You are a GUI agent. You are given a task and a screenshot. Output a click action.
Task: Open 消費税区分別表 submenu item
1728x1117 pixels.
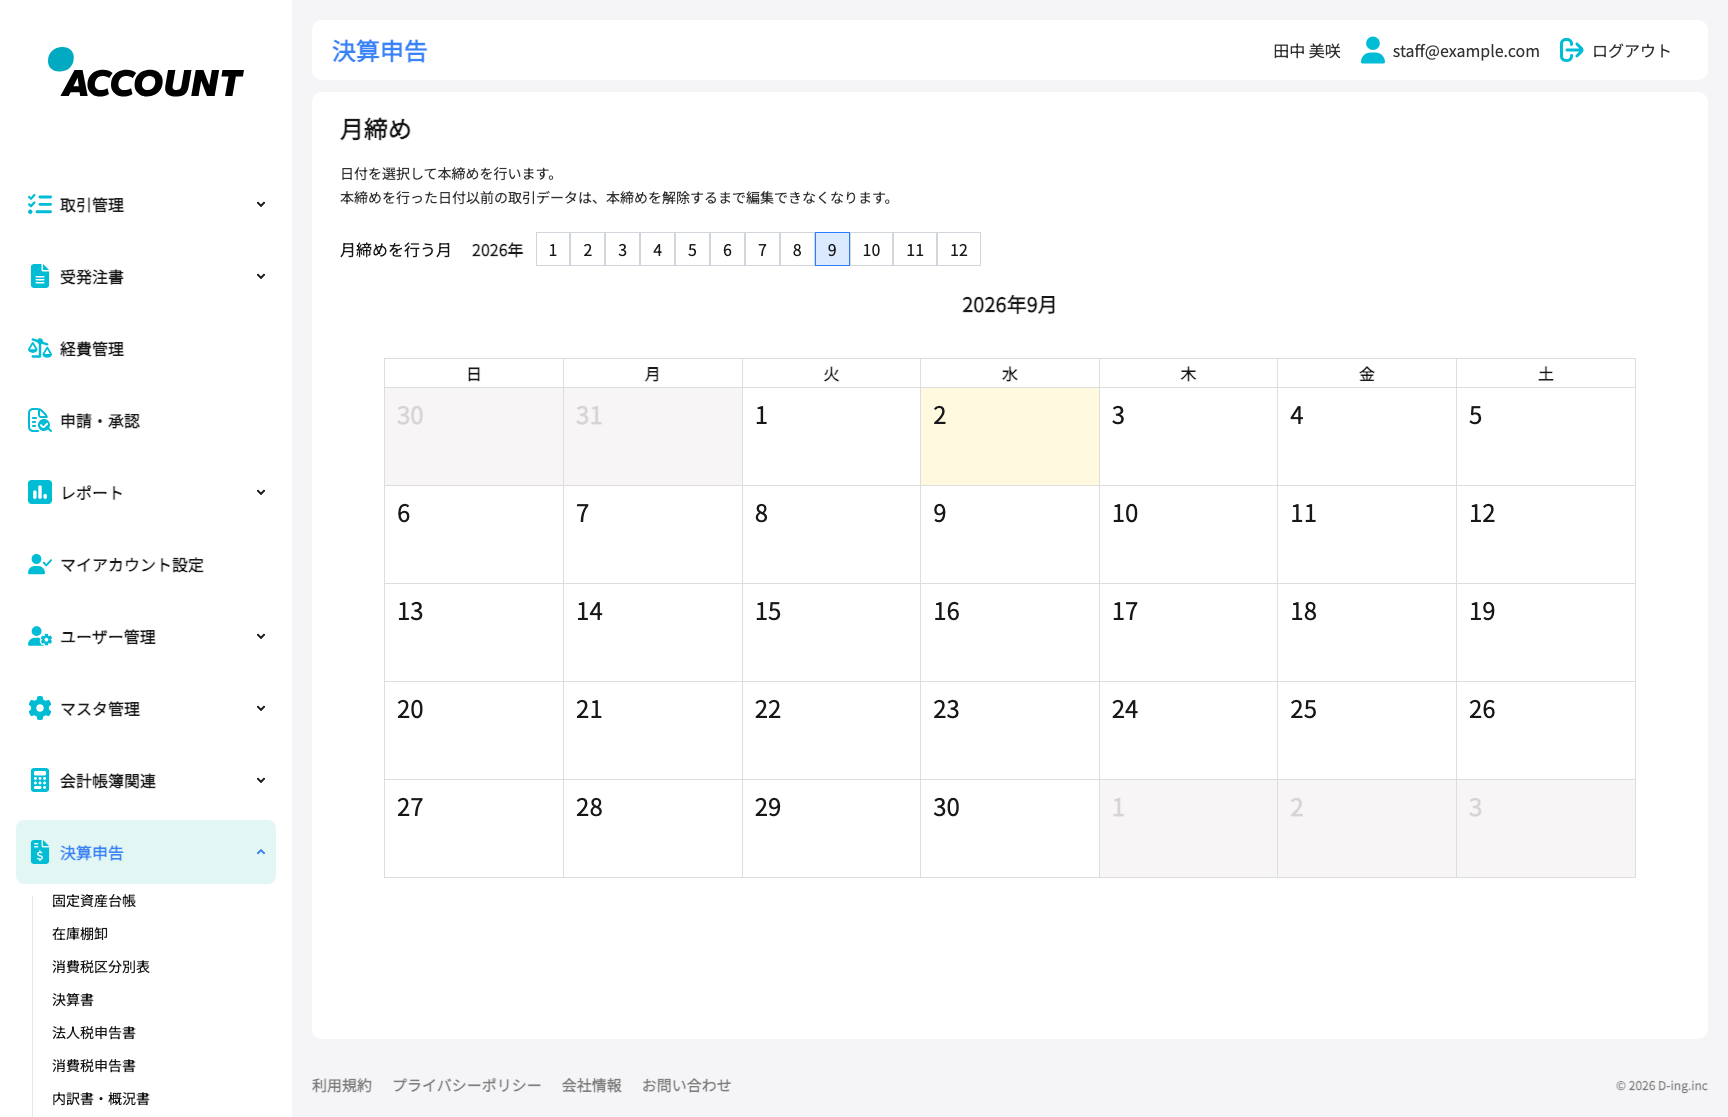101,967
